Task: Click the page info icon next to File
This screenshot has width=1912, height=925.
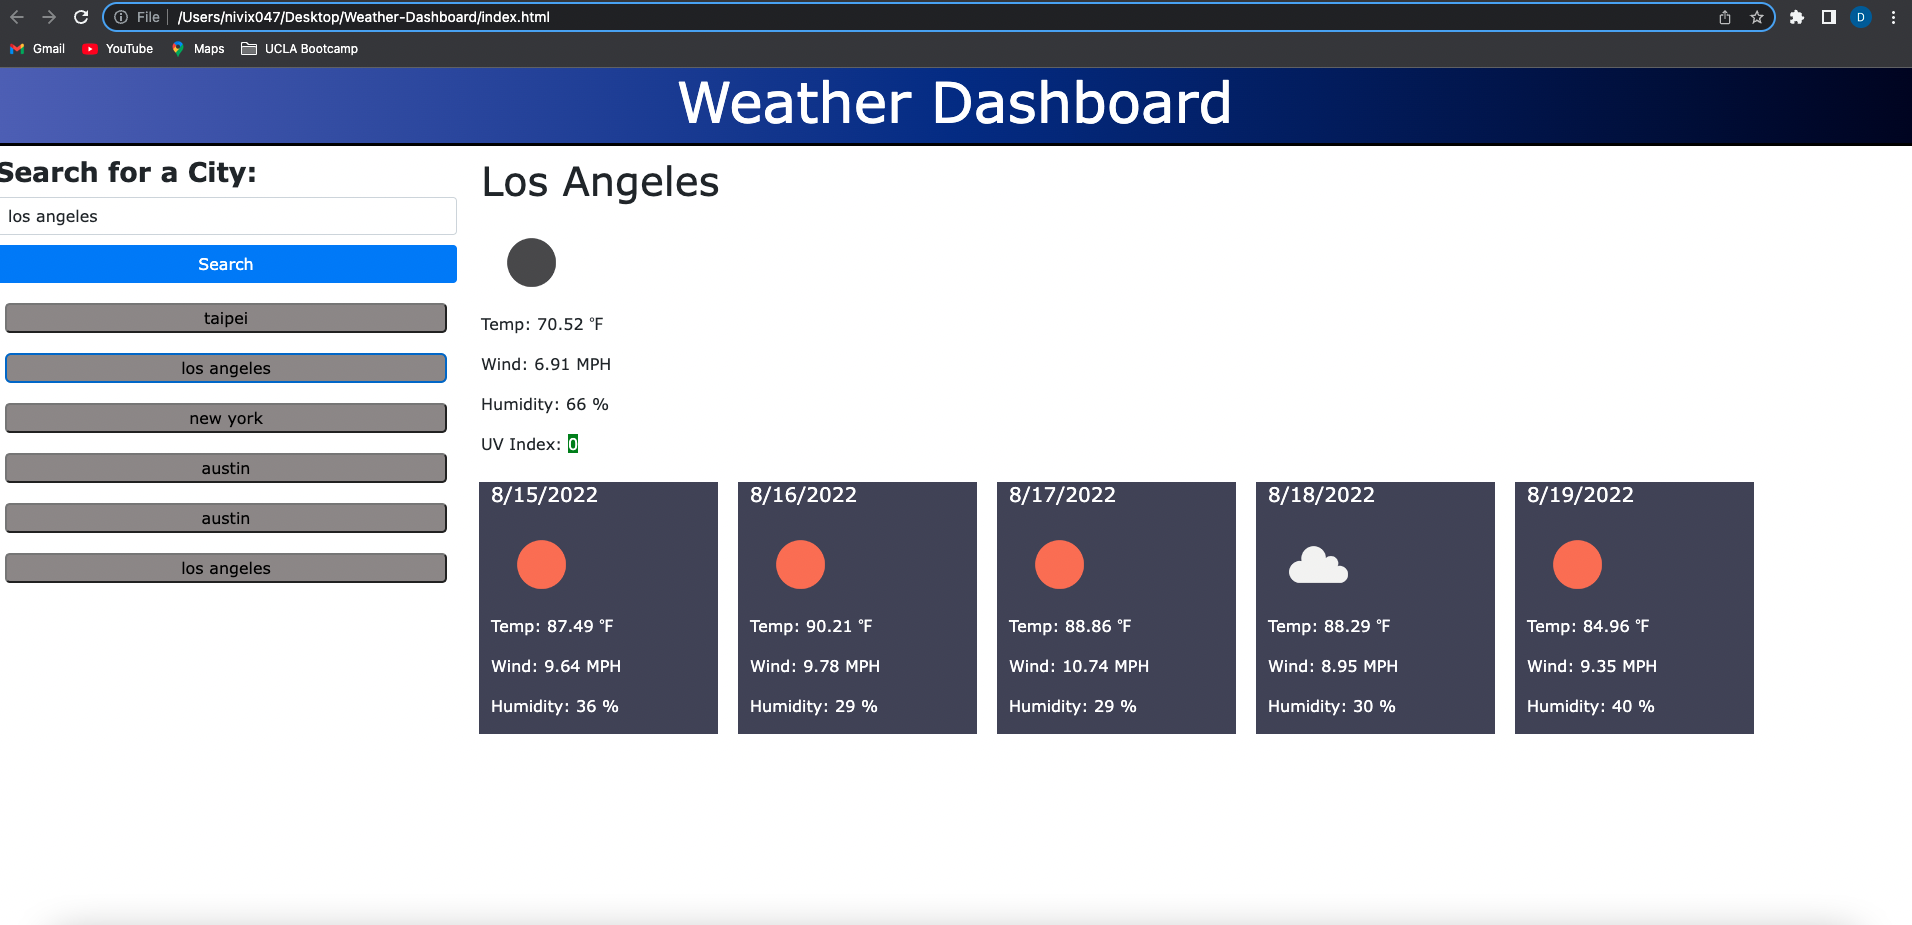Action: [121, 17]
